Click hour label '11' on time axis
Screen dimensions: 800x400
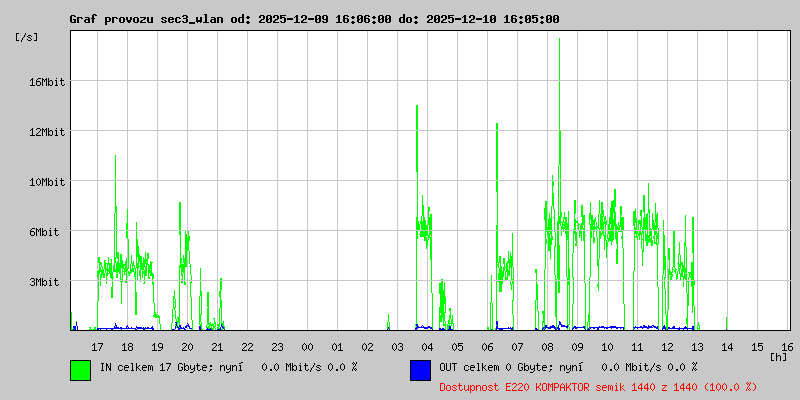coord(637,347)
